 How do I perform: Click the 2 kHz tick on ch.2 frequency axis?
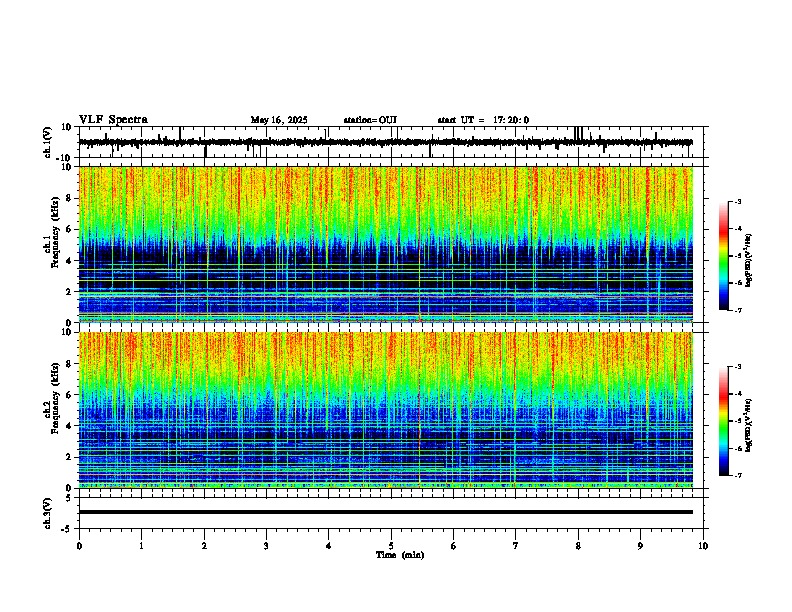point(70,457)
